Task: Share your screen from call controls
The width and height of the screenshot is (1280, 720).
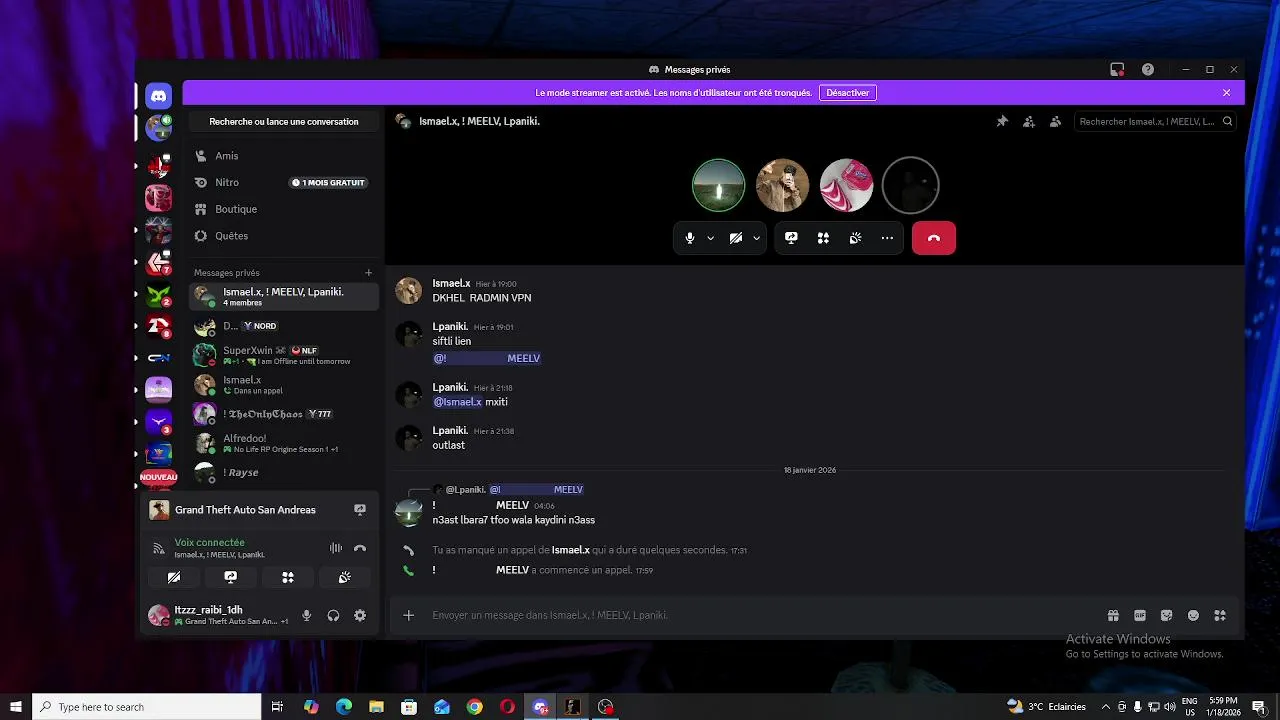Action: 791,238
